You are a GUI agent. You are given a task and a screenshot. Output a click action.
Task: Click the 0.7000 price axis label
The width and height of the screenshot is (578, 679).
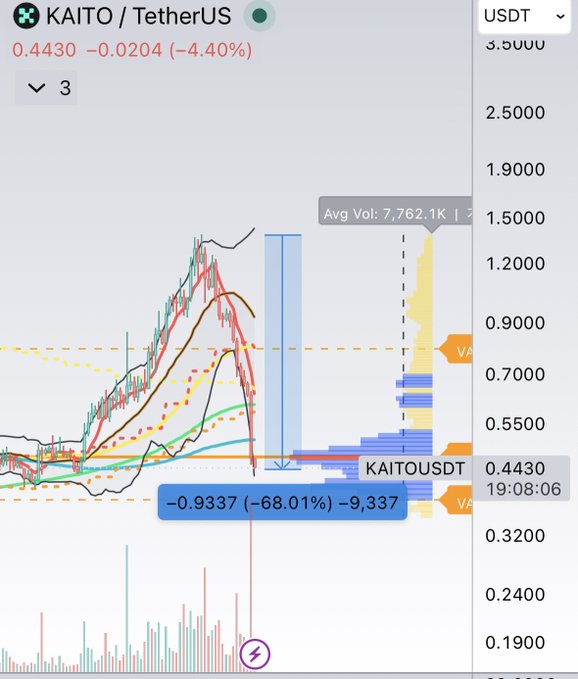point(515,374)
